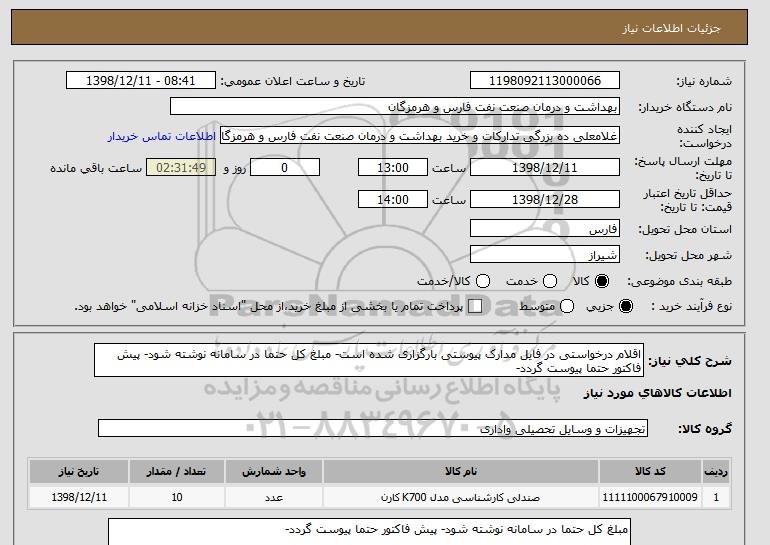Click the request creator field
Viewport: 770px width, 545px height.
420,136
